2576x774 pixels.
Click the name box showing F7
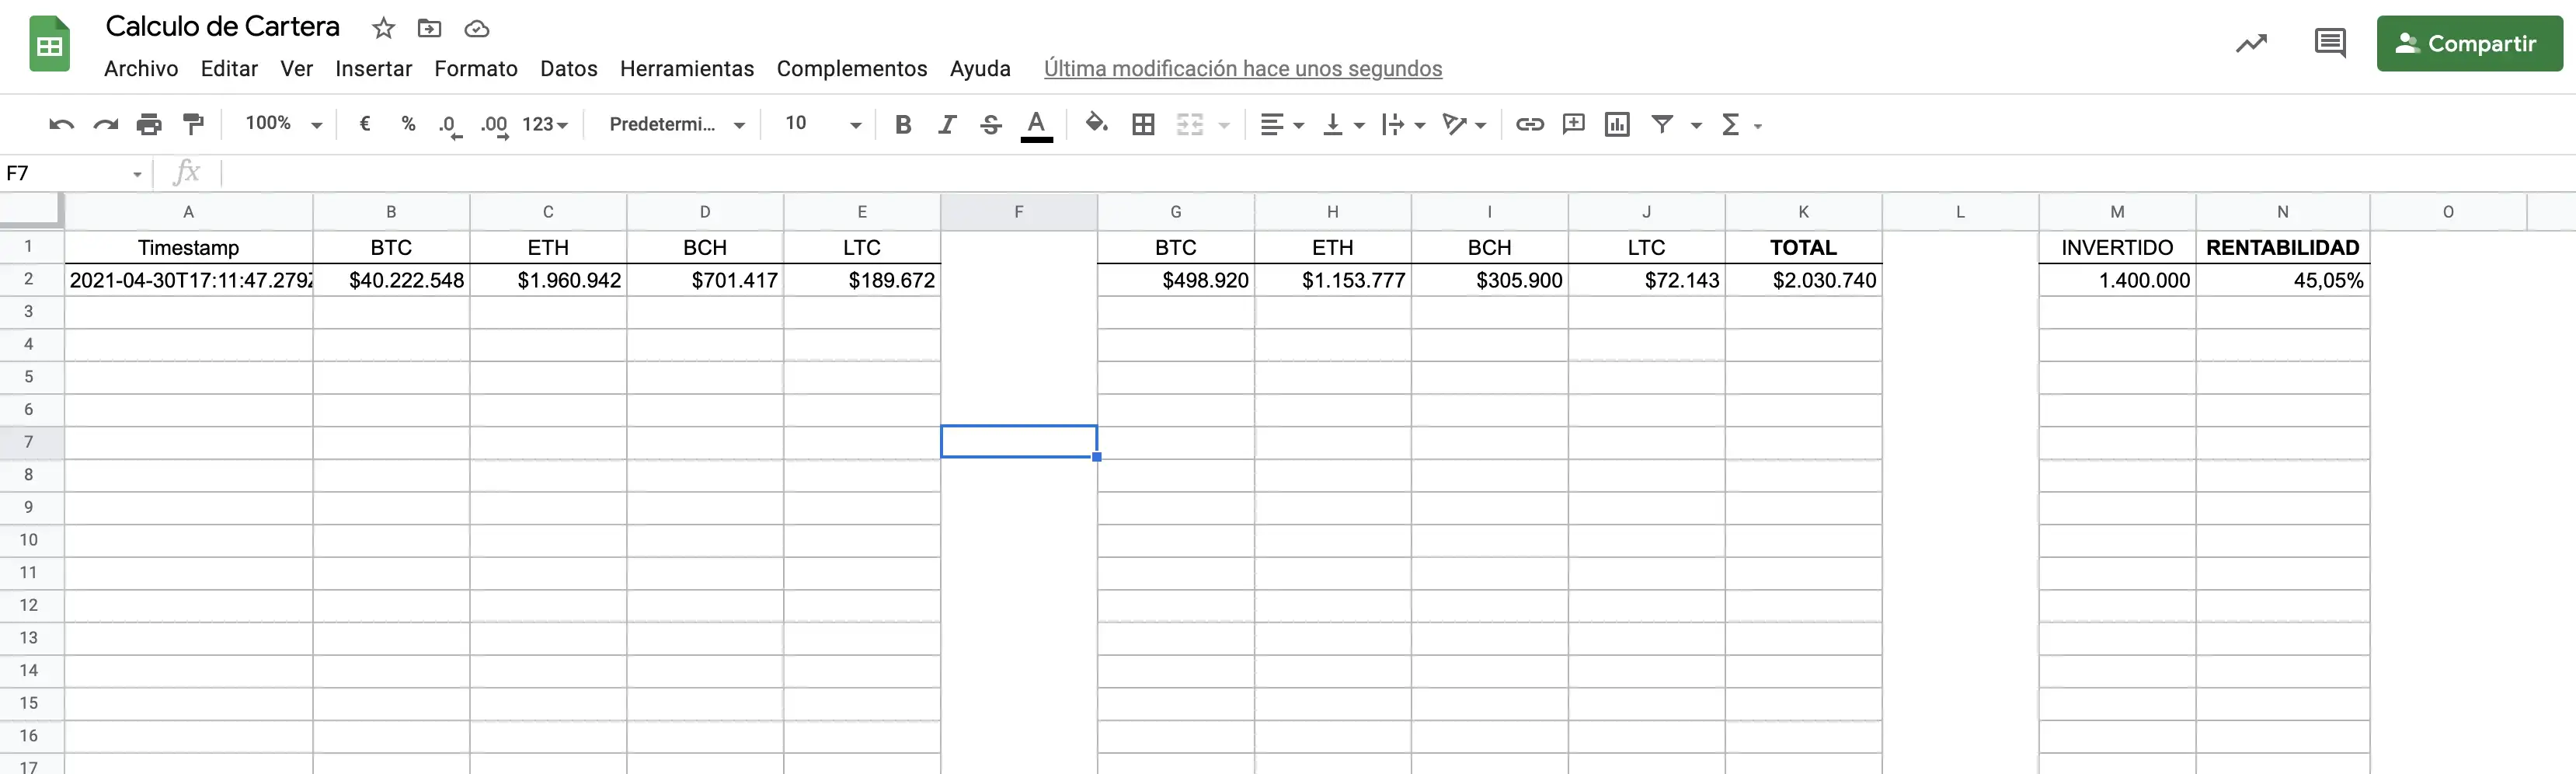coord(65,173)
